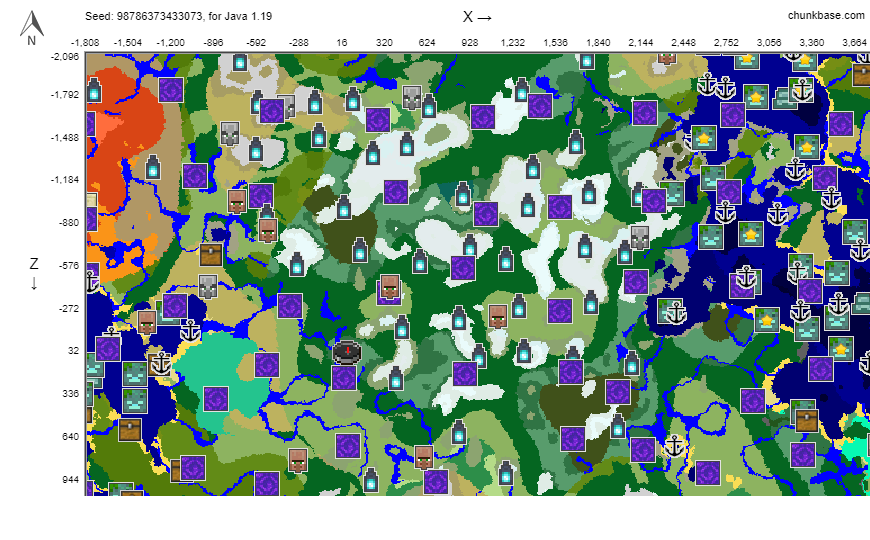Select ruined portal near X -350, Z -290
The width and height of the screenshot is (870, 540).
[x=290, y=306]
